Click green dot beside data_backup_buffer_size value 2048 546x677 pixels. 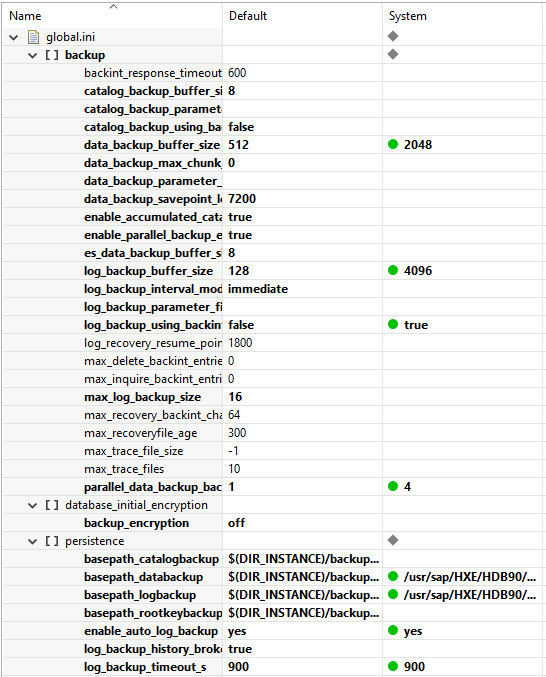(x=393, y=144)
